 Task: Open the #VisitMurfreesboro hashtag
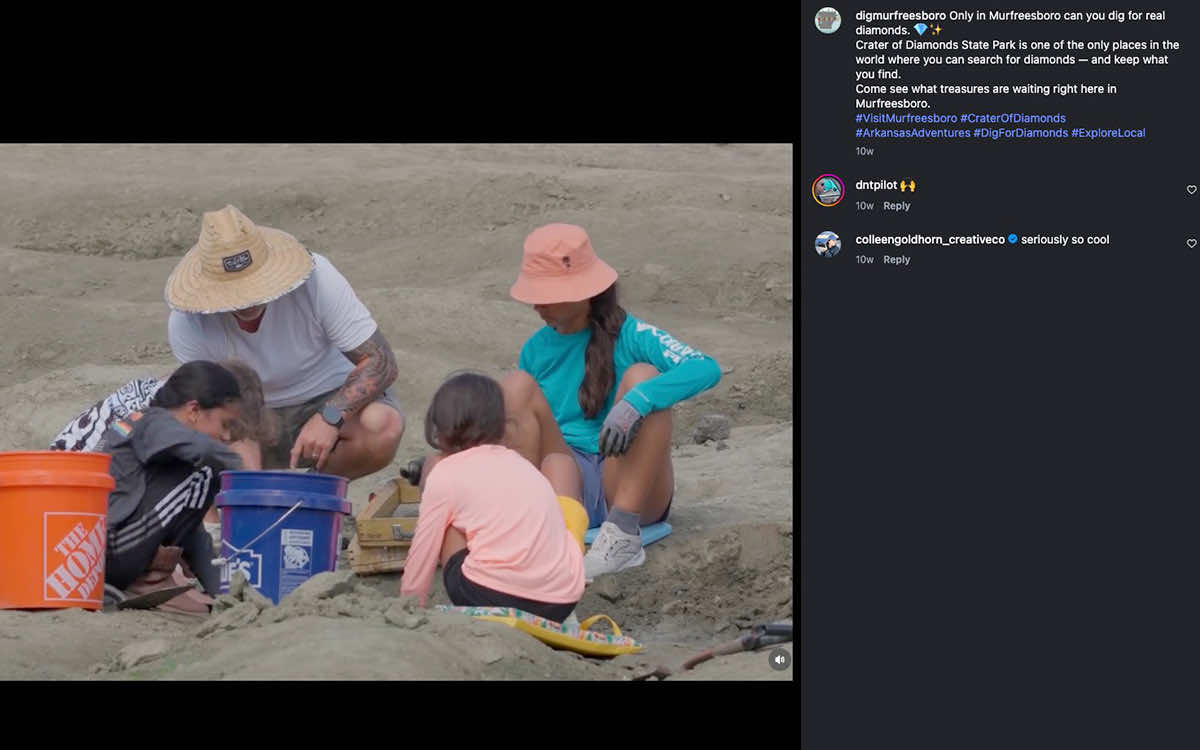coord(906,118)
